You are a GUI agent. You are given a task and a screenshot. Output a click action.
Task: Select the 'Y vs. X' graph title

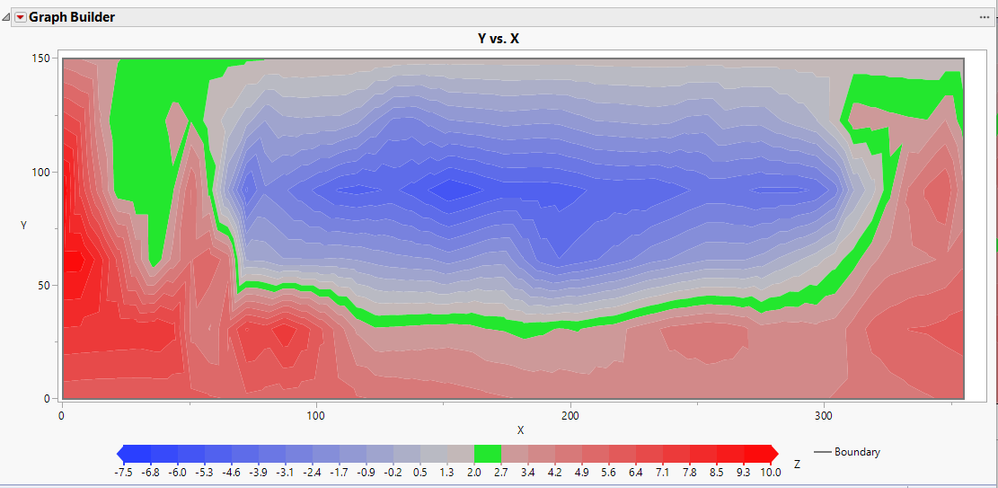499,38
